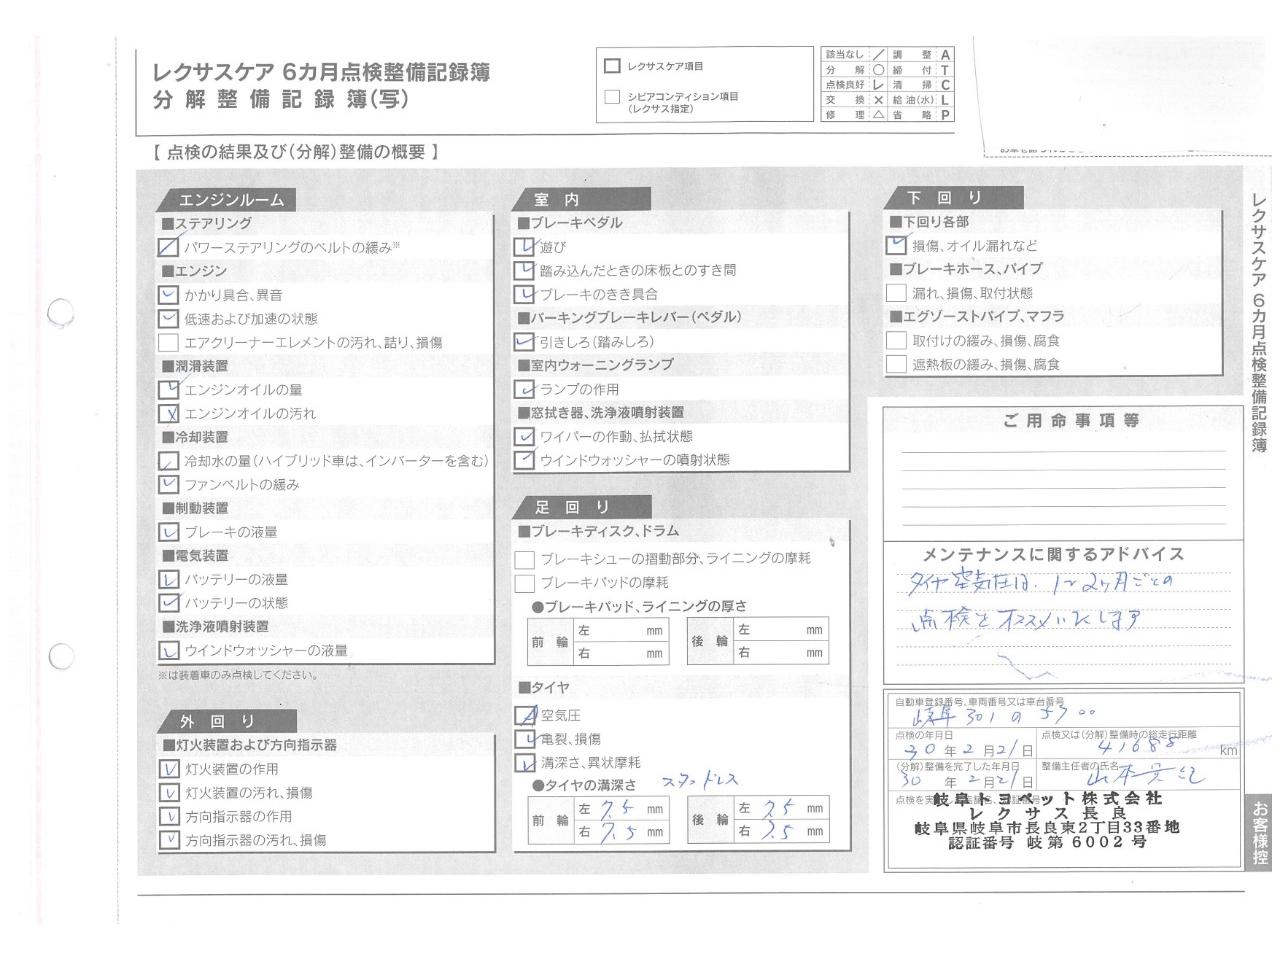Click the front left brake pad thickness field

[620, 631]
